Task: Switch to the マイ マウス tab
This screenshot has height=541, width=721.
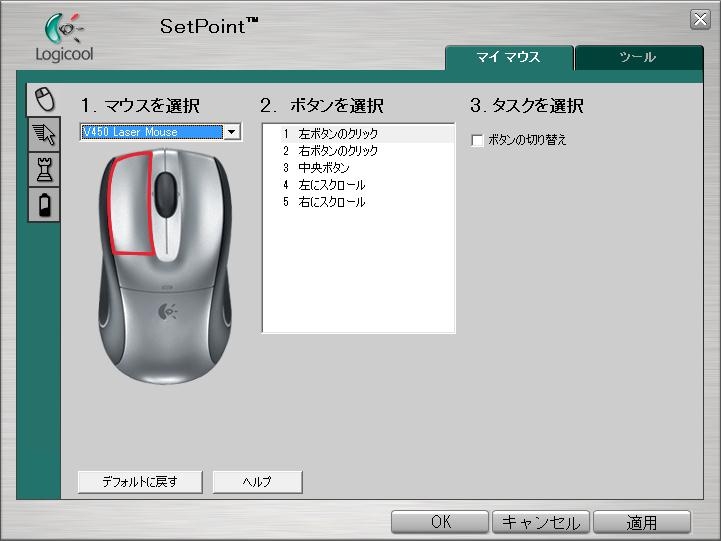Action: (509, 57)
